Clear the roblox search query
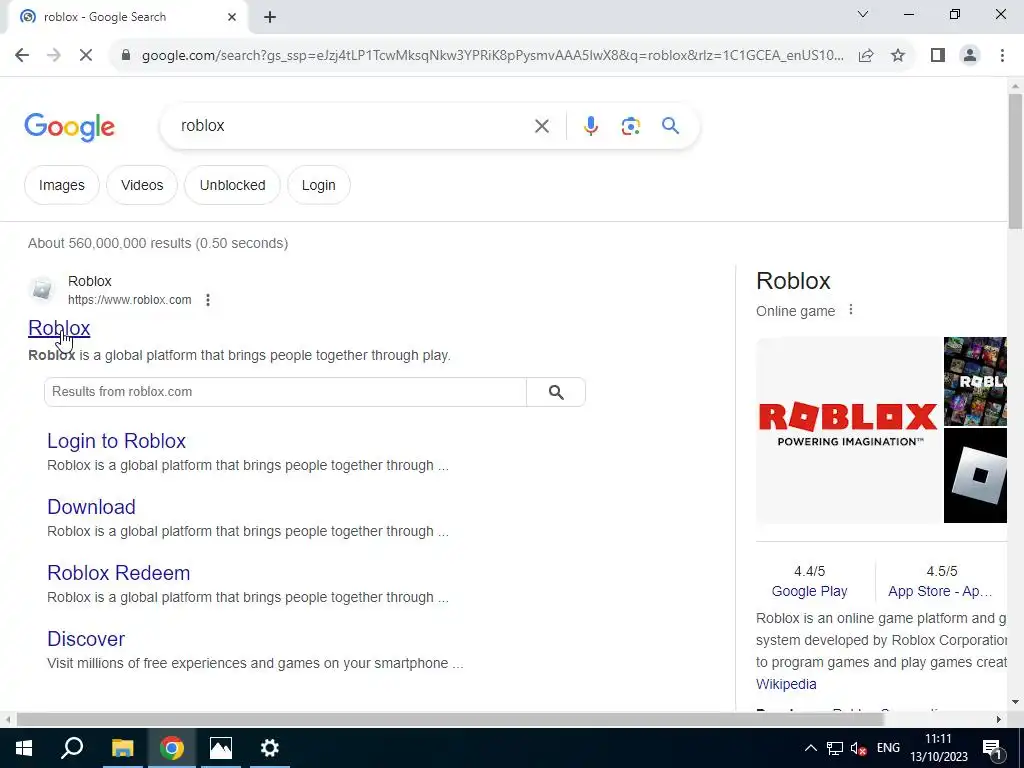Image resolution: width=1024 pixels, height=768 pixels. click(x=541, y=126)
